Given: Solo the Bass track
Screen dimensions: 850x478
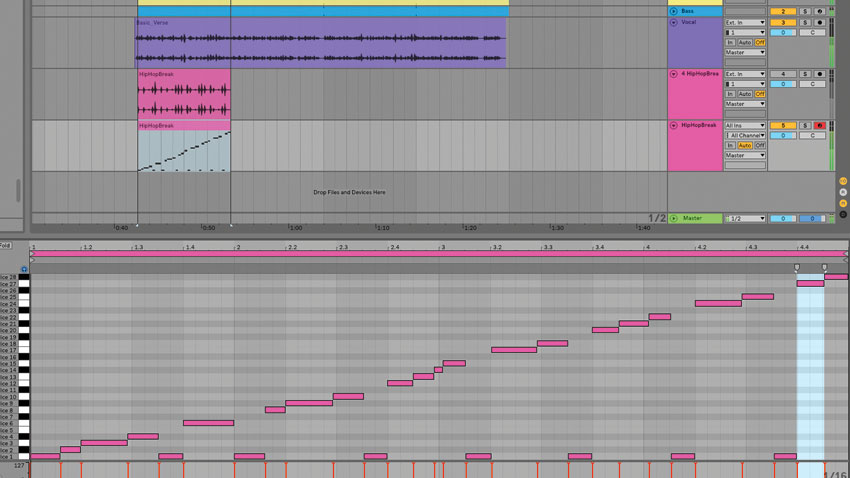Looking at the screenshot, I should tap(805, 11).
